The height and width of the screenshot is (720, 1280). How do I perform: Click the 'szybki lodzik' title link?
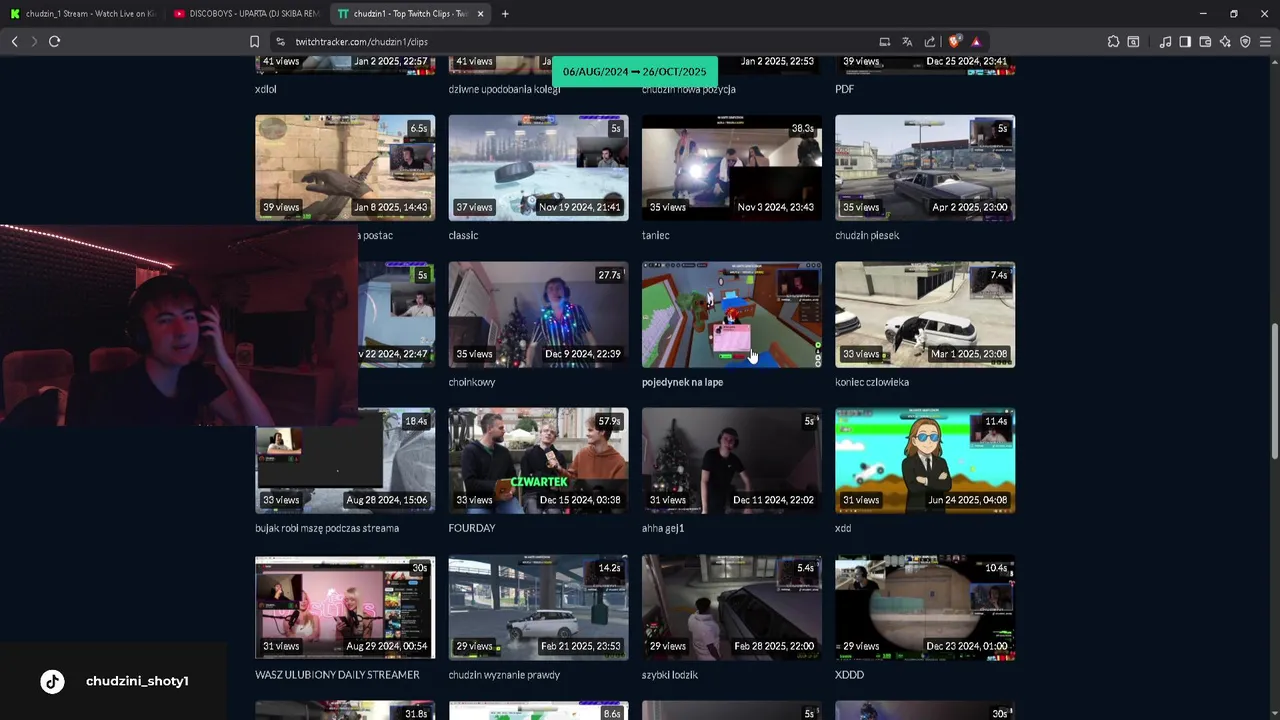click(x=670, y=675)
